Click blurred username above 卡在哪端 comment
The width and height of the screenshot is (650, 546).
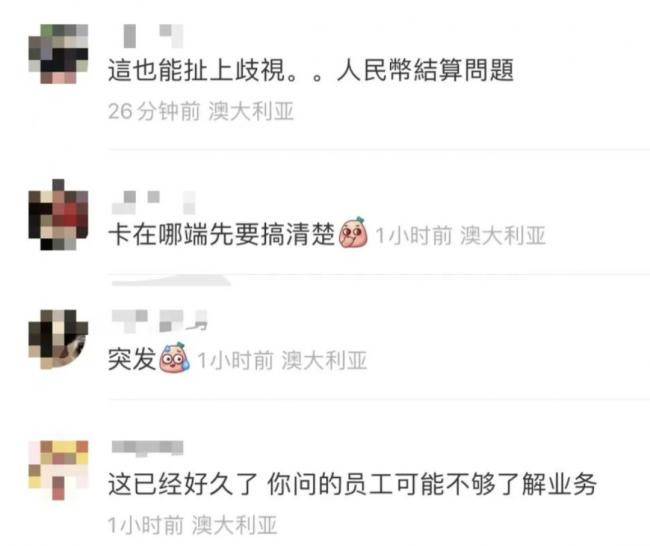point(153,202)
